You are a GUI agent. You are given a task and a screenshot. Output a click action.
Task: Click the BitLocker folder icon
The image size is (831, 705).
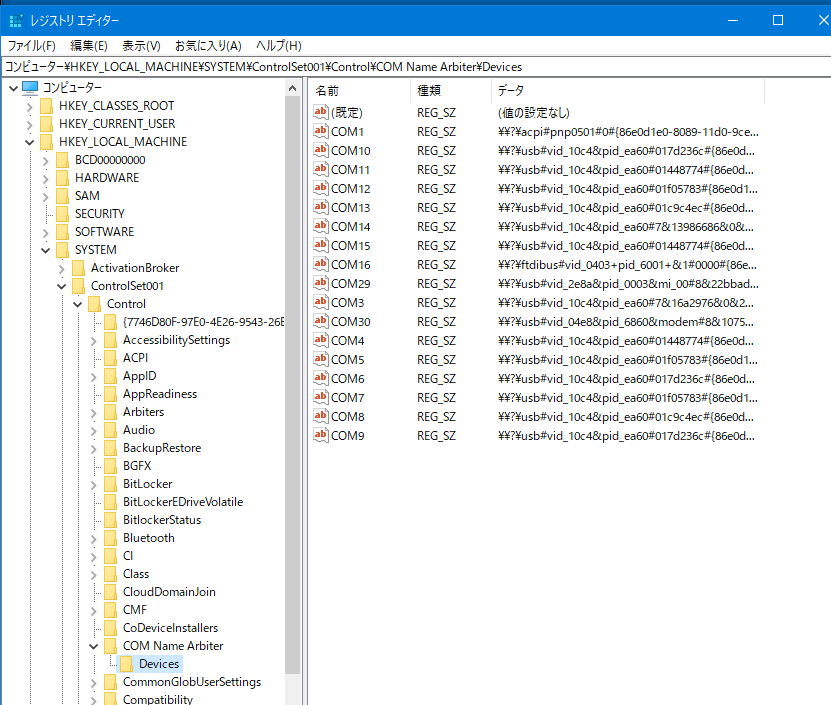coord(111,484)
